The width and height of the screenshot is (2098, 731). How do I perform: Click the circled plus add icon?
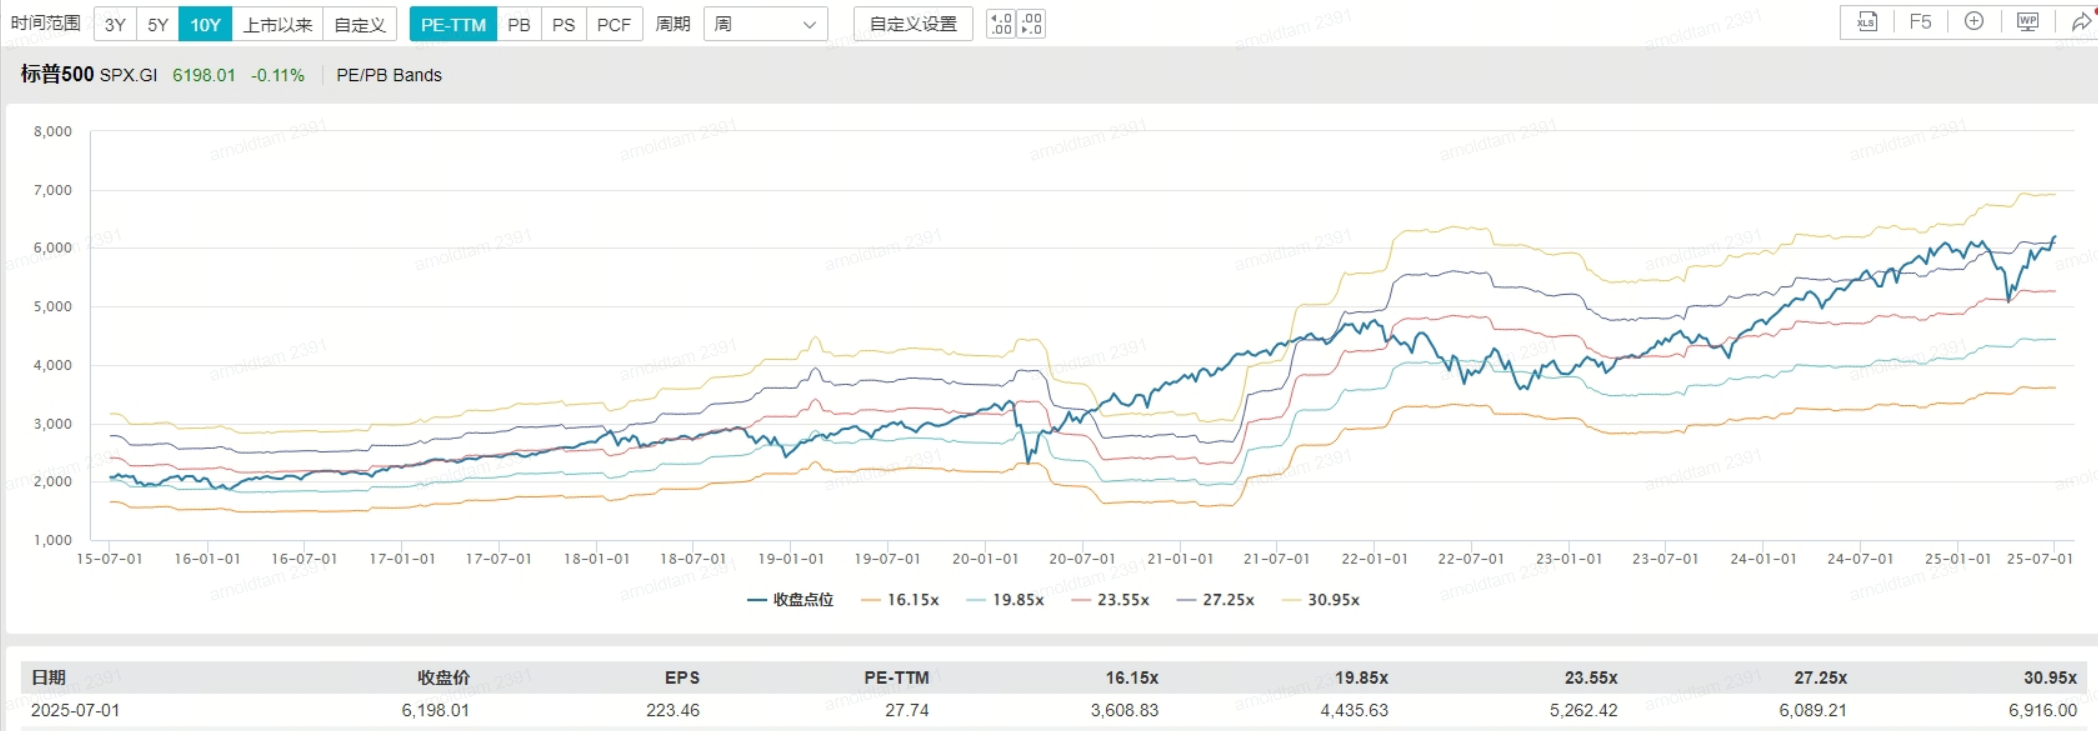(1974, 22)
